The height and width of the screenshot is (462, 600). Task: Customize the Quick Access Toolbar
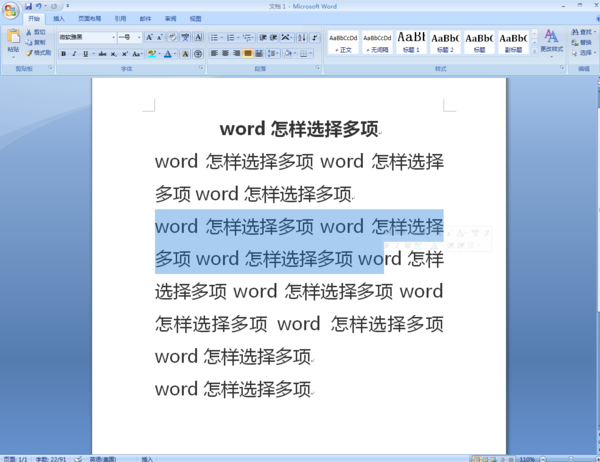click(x=68, y=6)
